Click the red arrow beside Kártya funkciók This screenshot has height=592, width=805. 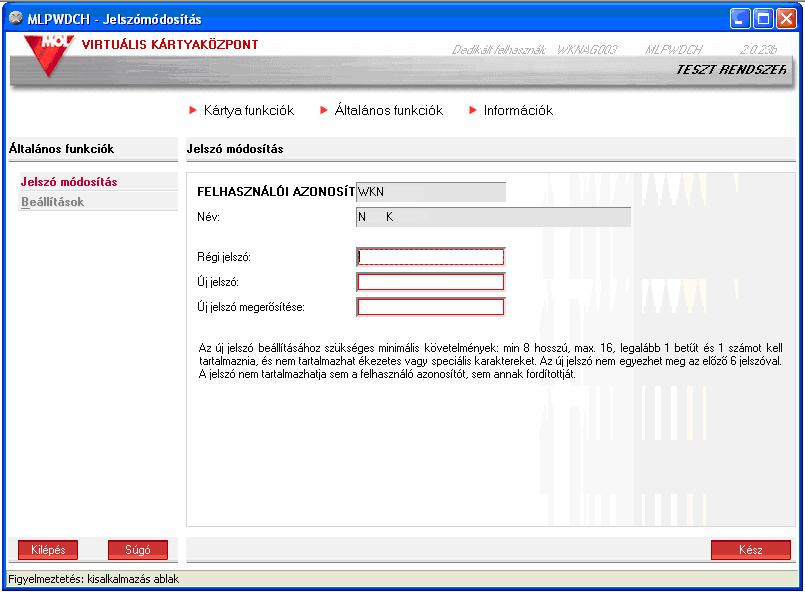[193, 110]
